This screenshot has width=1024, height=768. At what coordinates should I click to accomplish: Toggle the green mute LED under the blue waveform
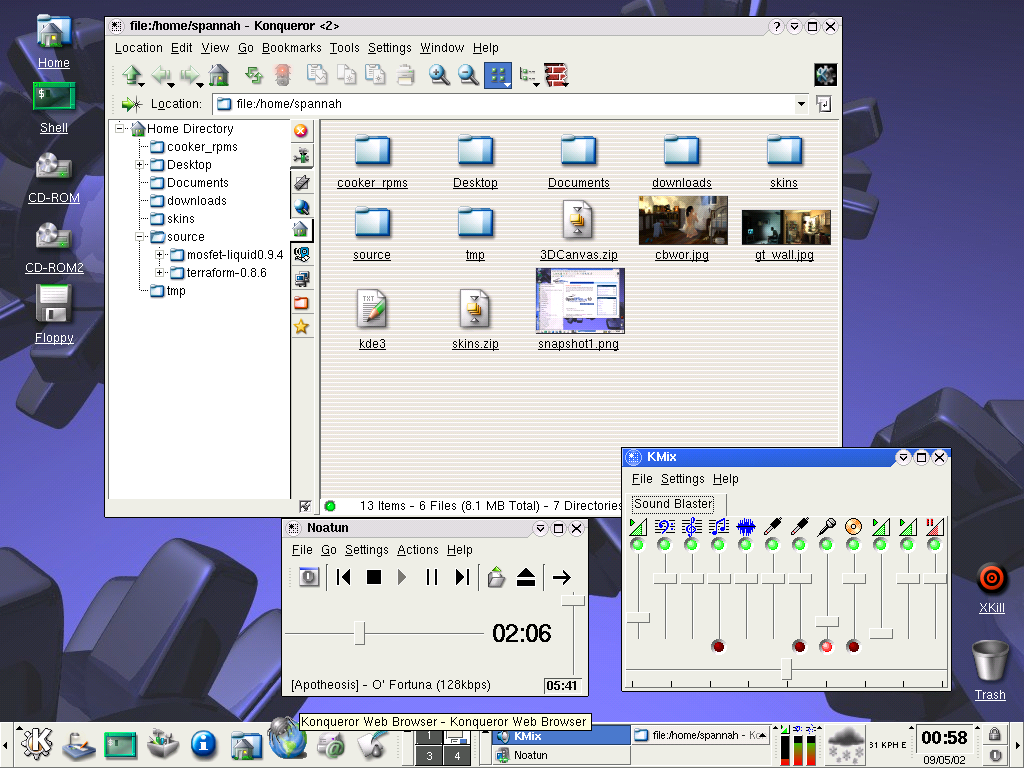point(745,544)
